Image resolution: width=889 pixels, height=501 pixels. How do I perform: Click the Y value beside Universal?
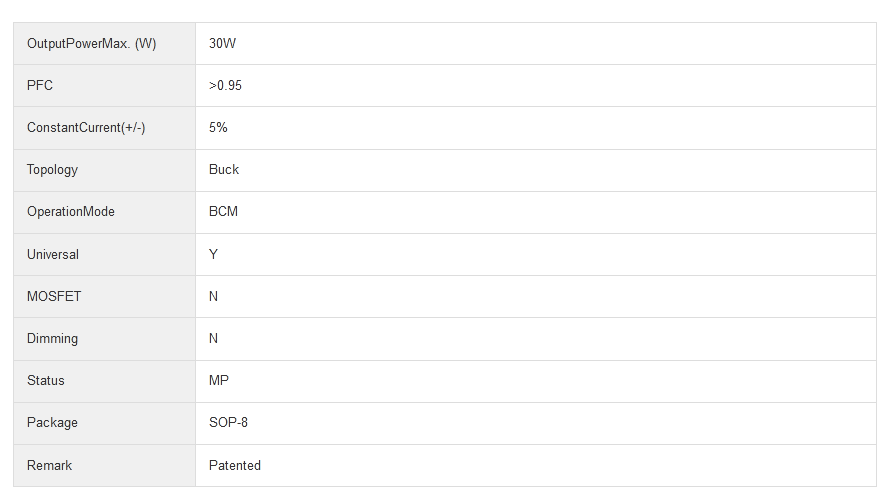[x=213, y=255]
